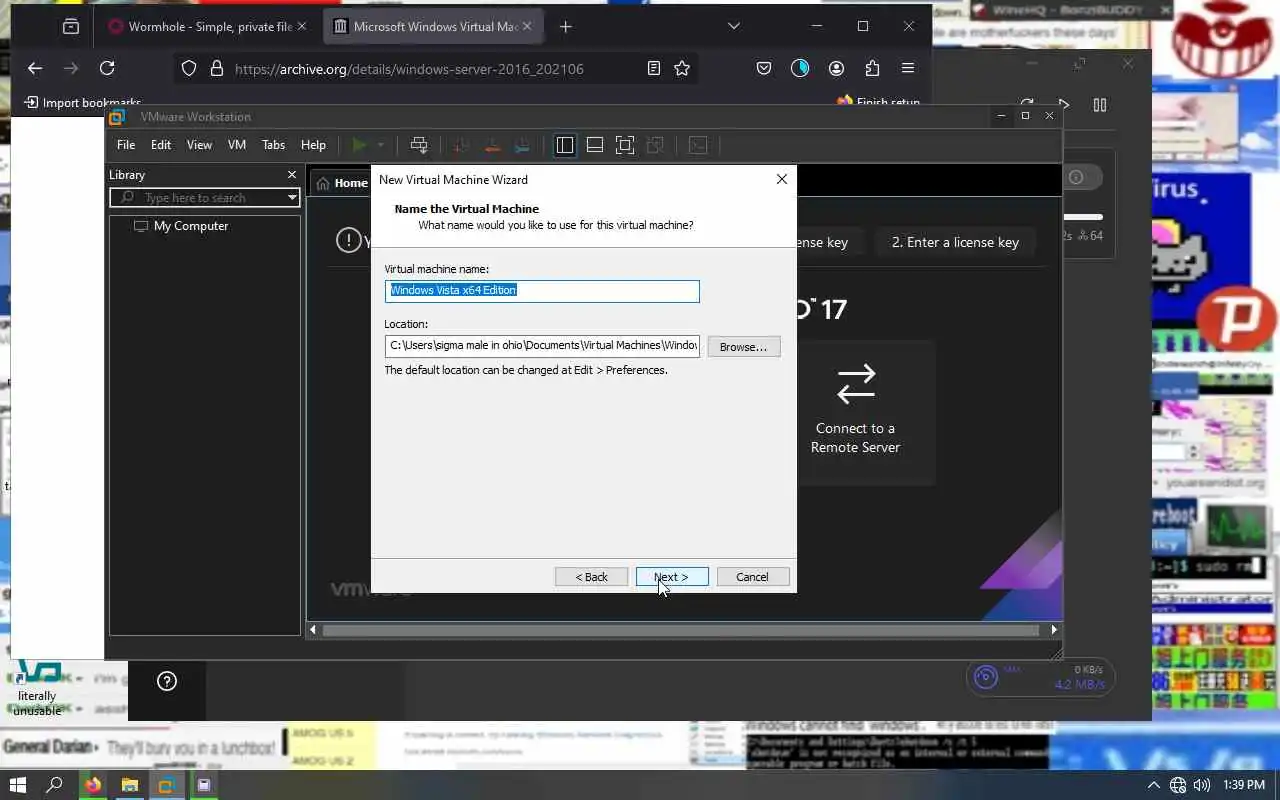Click the browser account profile icon
The image size is (1280, 800).
836,68
